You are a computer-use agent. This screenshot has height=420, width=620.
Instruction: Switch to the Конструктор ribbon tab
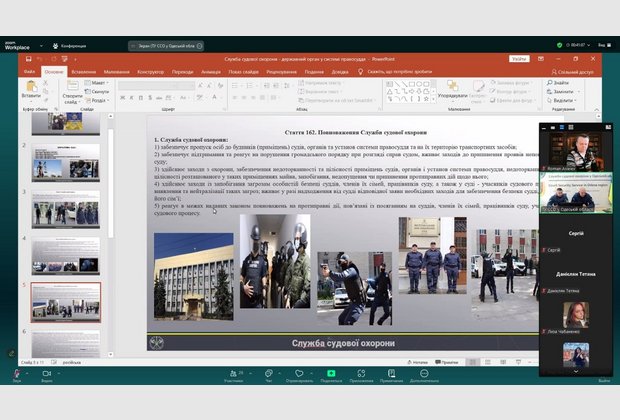click(x=150, y=72)
